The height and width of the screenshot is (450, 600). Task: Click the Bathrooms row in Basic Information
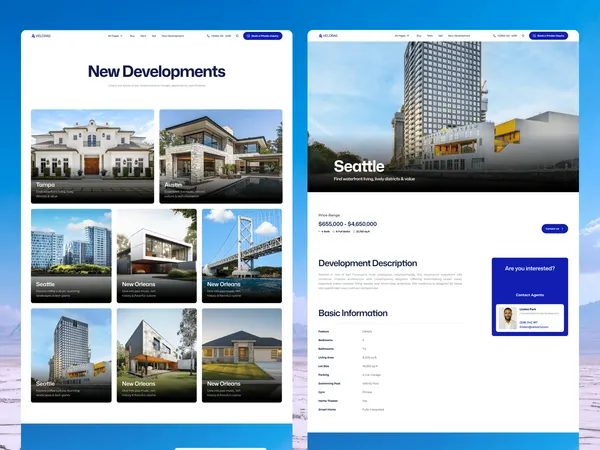point(390,349)
